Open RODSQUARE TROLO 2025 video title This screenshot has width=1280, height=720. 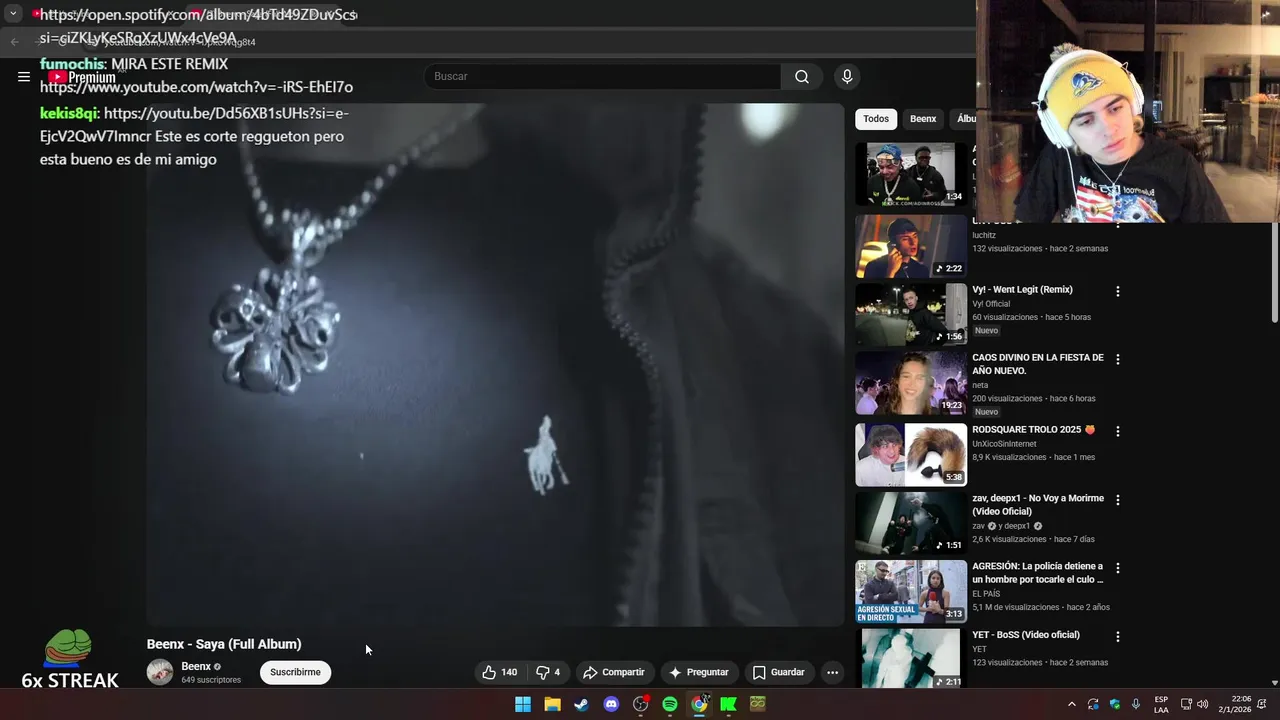point(1033,430)
